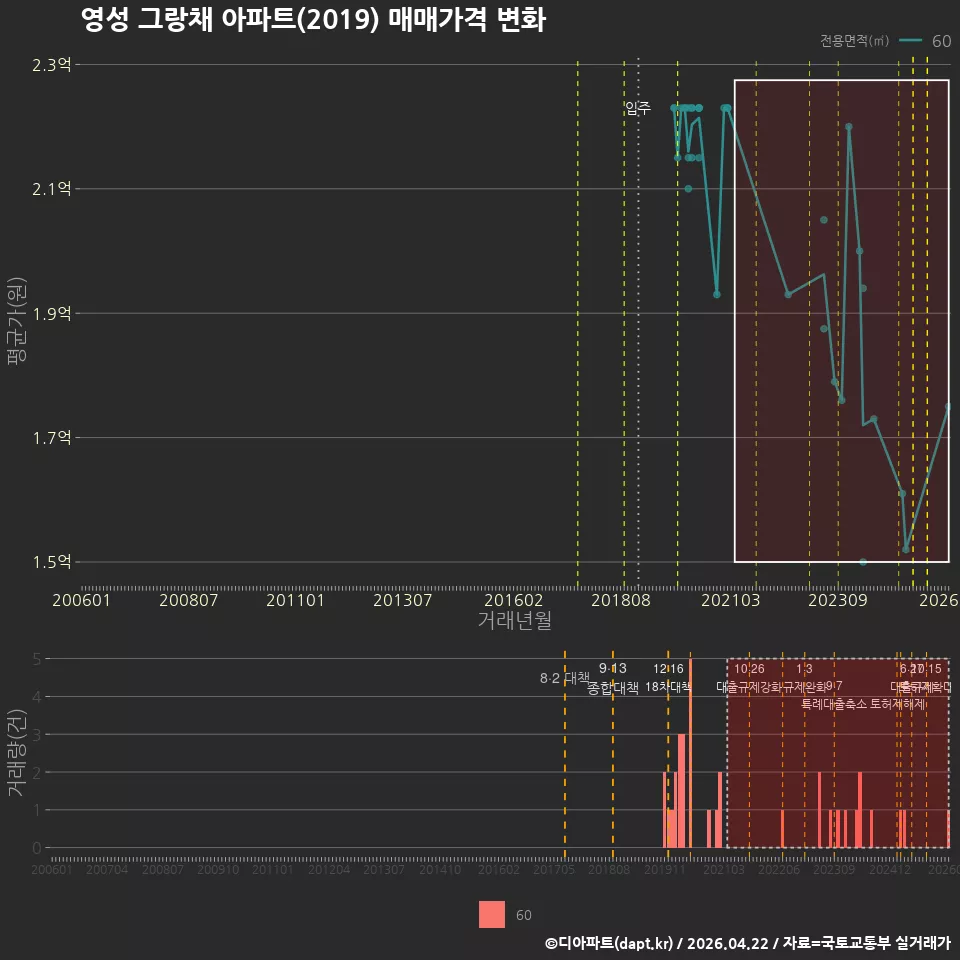Click the teal line swatch in top legend
Image resolution: width=960 pixels, height=960 pixels.
pyautogui.click(x=910, y=41)
